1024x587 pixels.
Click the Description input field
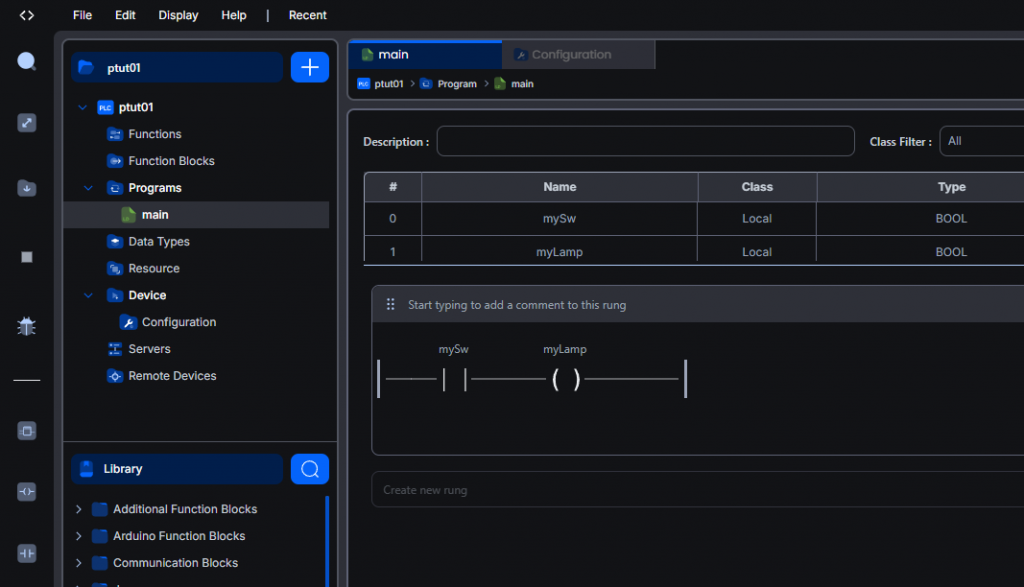(x=645, y=141)
